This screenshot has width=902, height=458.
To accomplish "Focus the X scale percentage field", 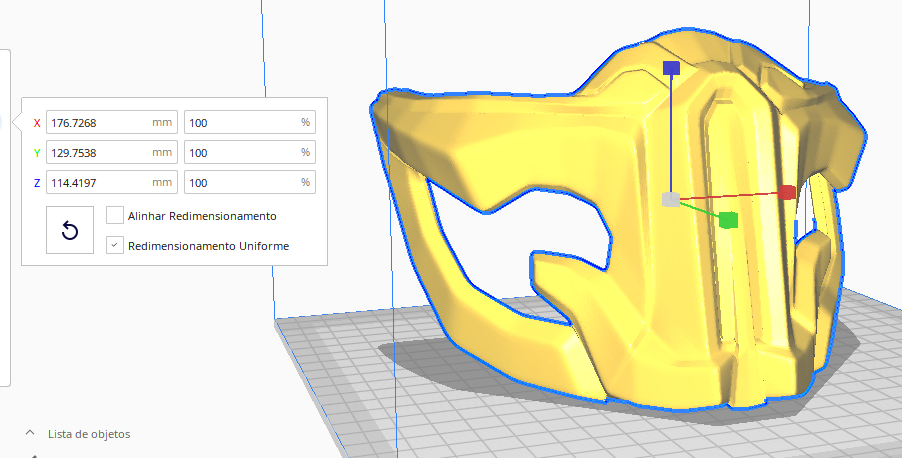I will [x=240, y=122].
